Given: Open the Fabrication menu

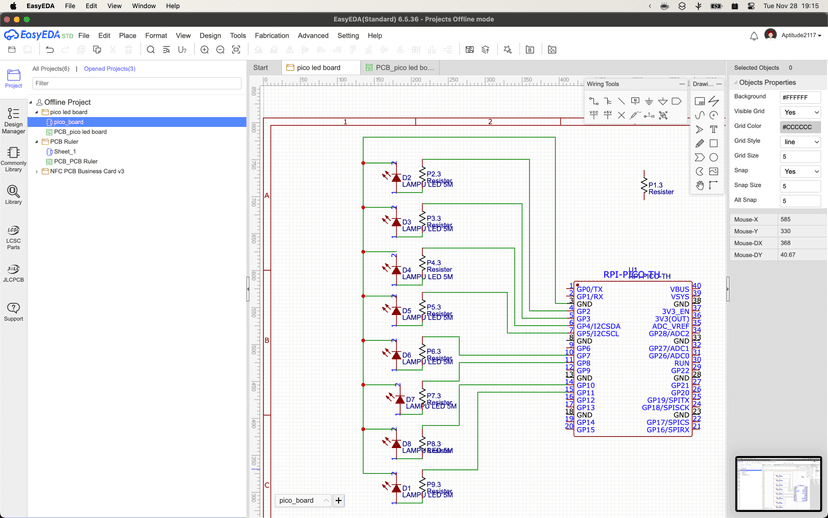Looking at the screenshot, I should 271,35.
